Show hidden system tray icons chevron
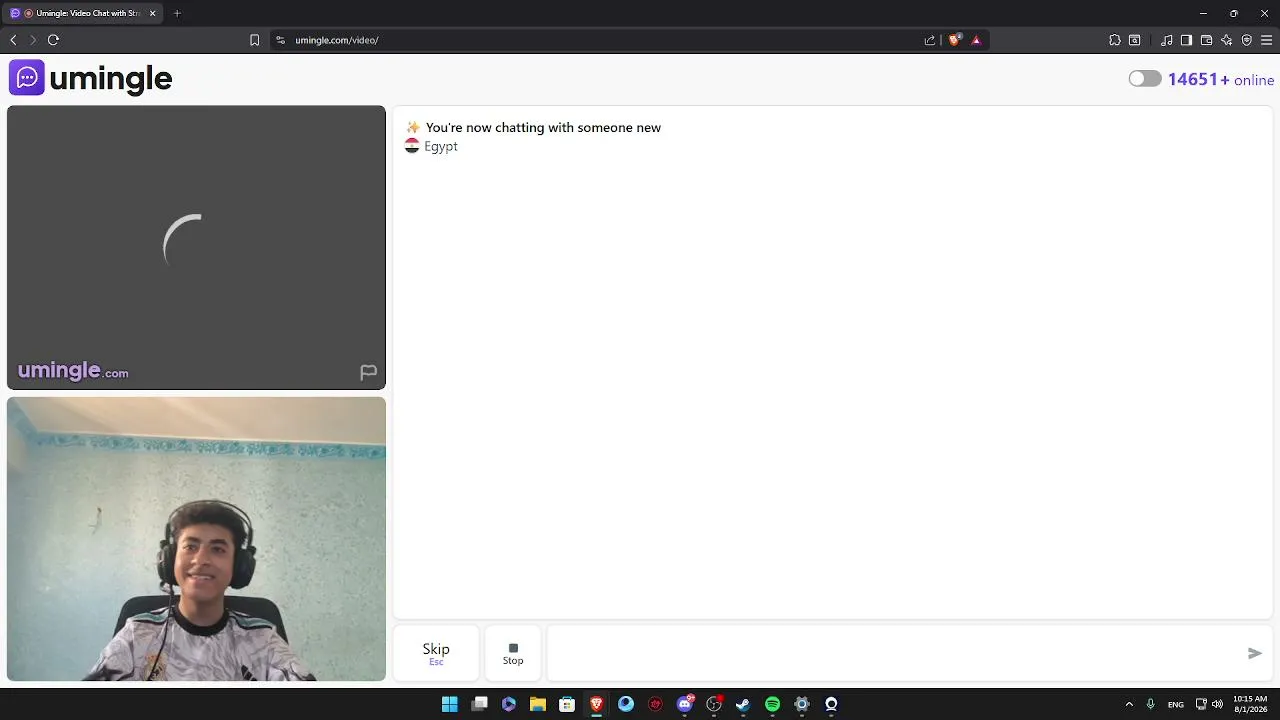This screenshot has width=1280, height=720. pos(1129,704)
